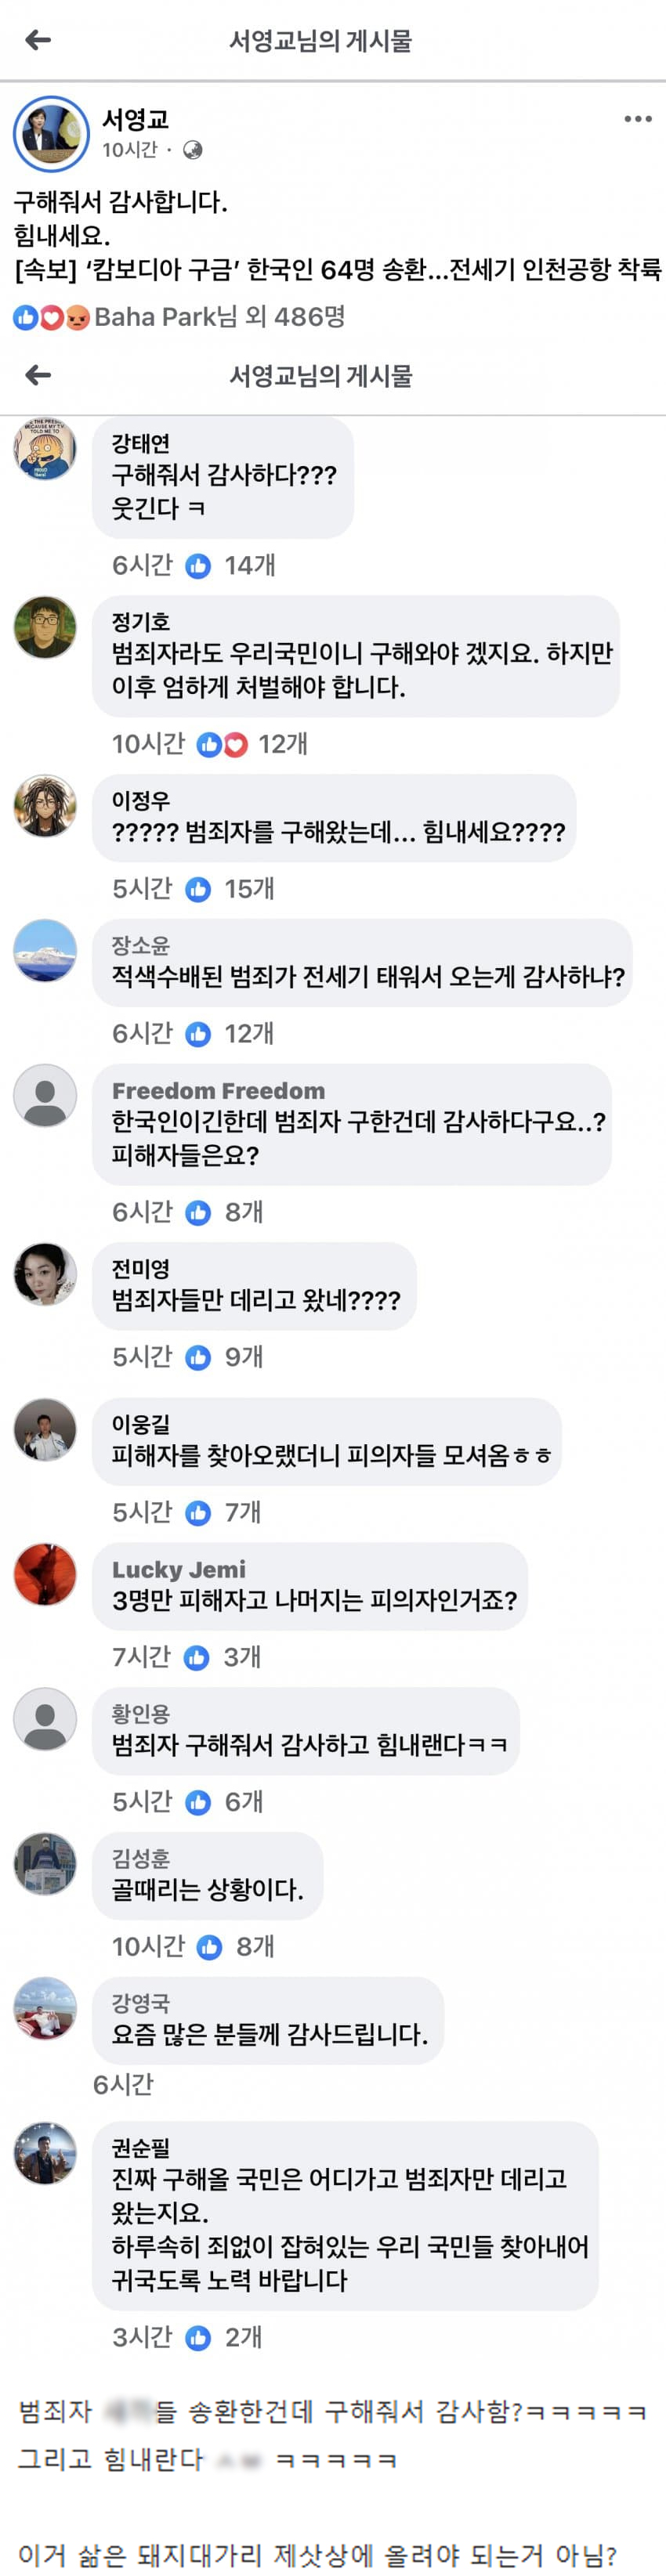Open the three-dot post options menu

click(x=637, y=119)
